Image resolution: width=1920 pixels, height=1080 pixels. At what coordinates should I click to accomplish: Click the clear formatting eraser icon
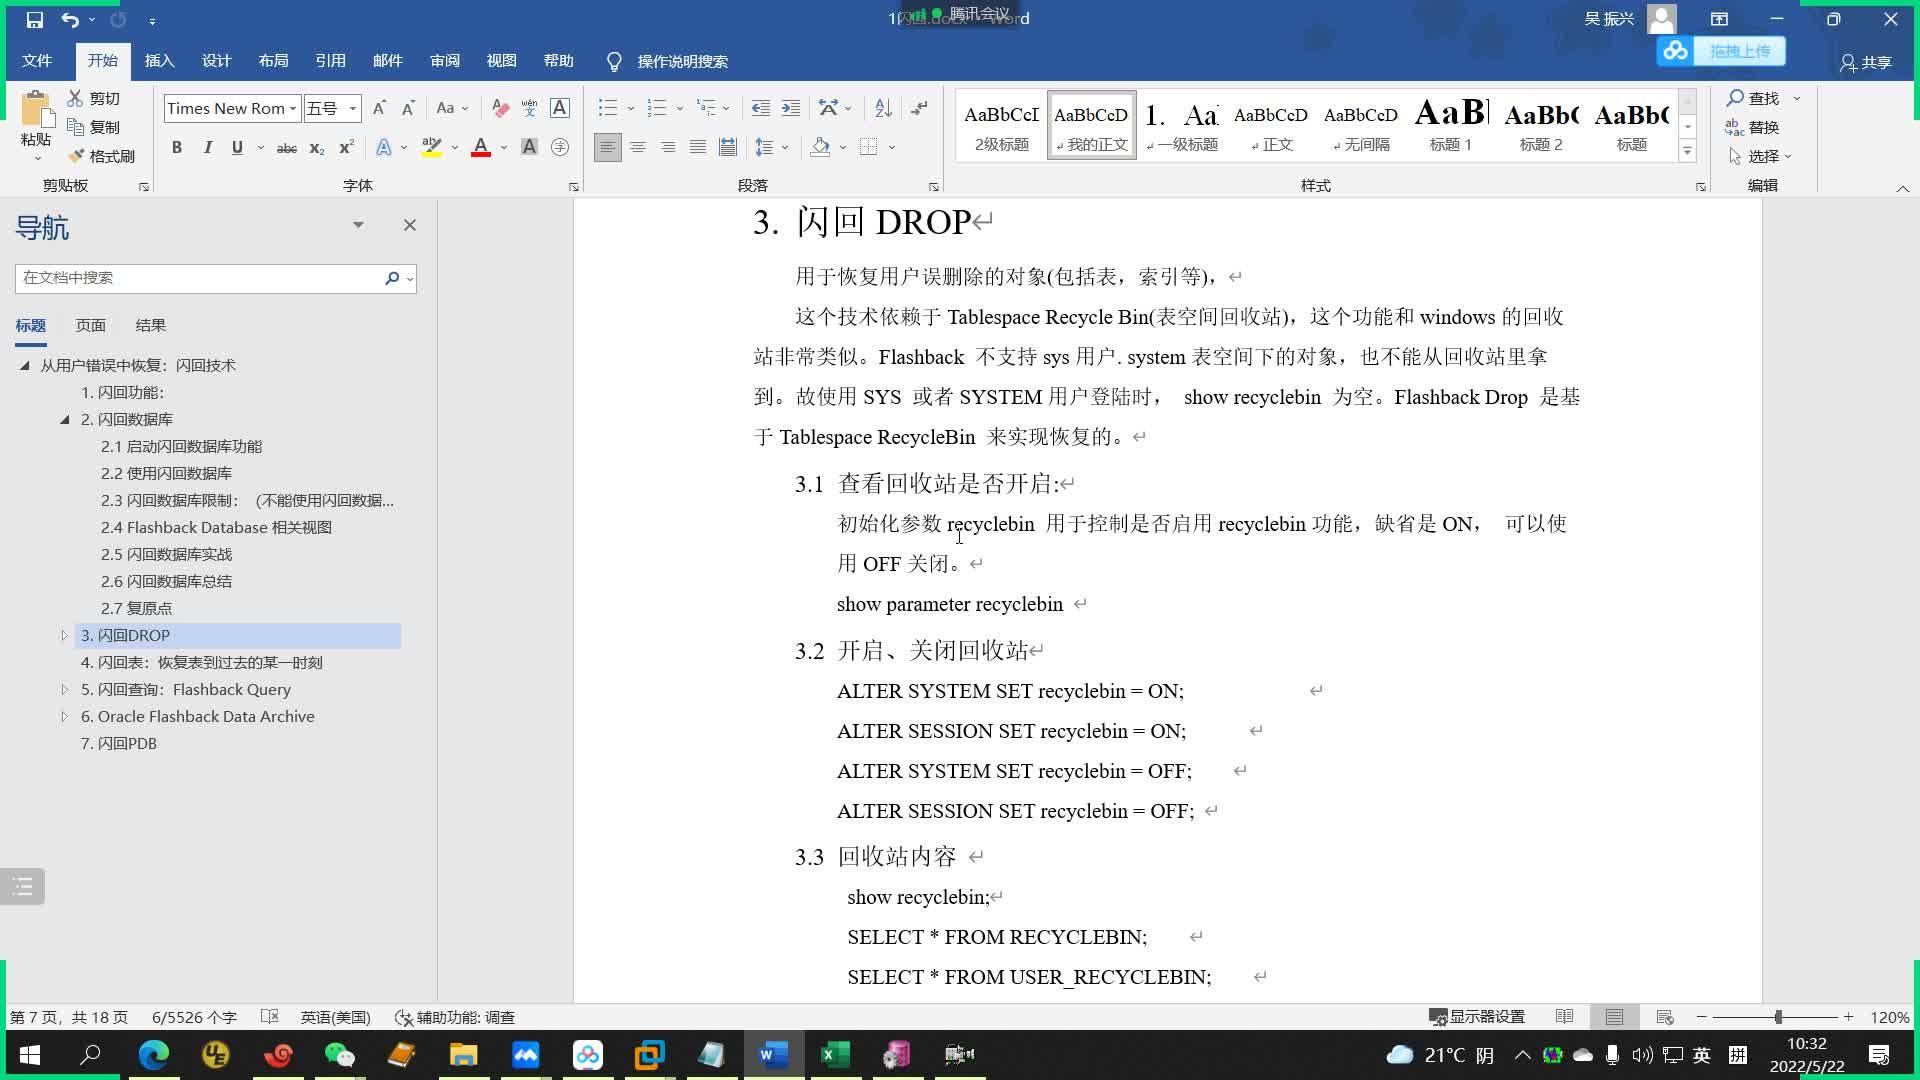[x=500, y=108]
